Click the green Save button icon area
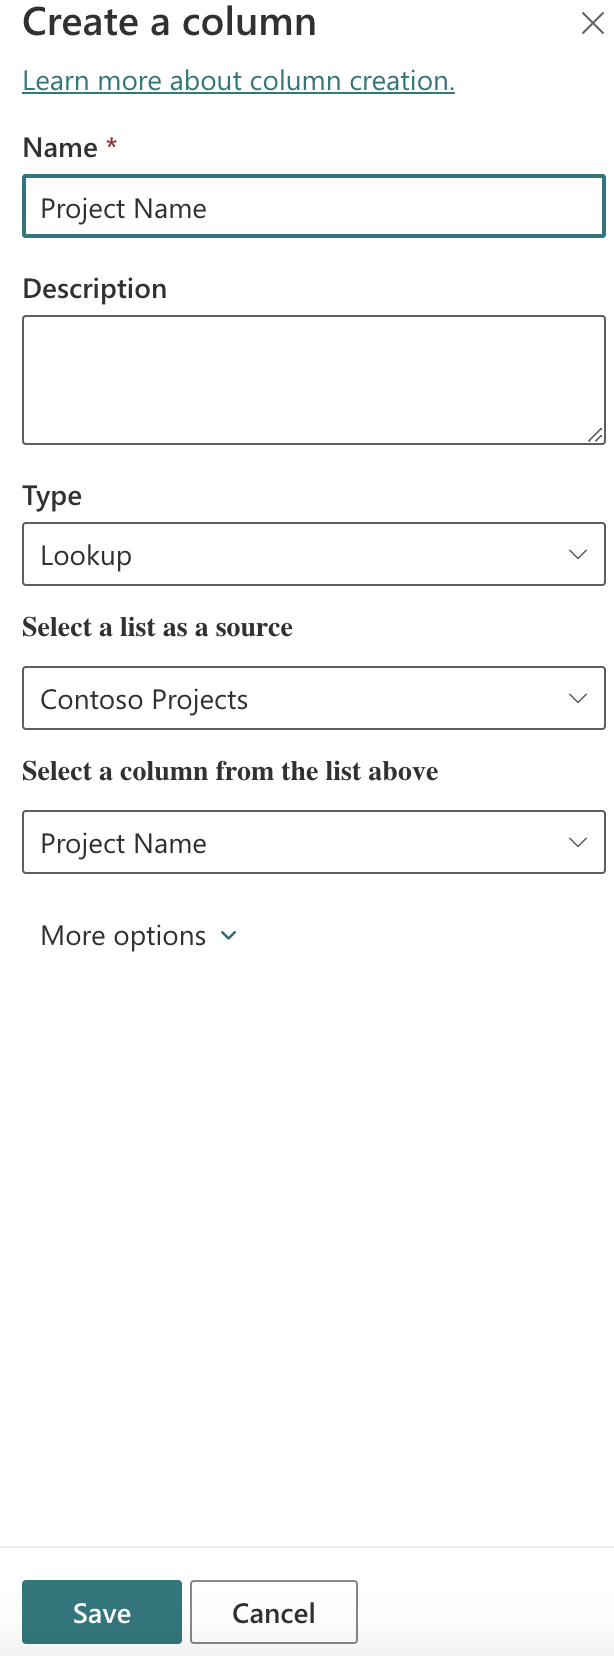Viewport: 614px width, 1656px height. coord(100,1612)
